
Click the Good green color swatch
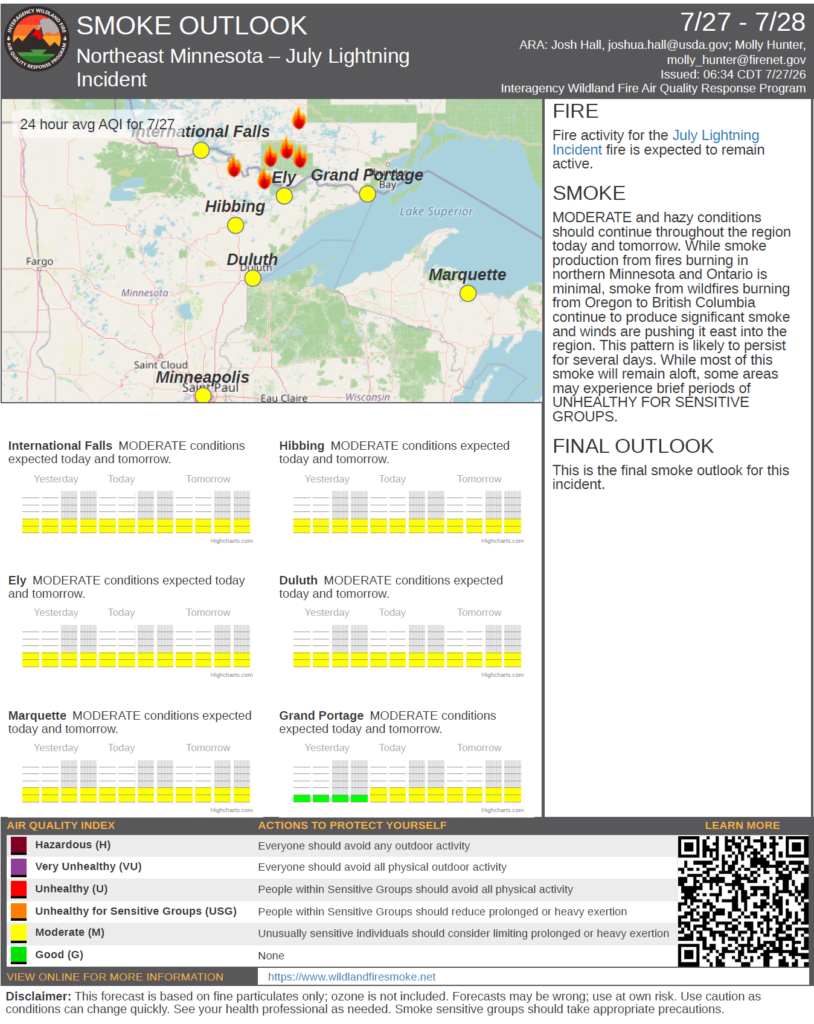pyautogui.click(x=19, y=955)
